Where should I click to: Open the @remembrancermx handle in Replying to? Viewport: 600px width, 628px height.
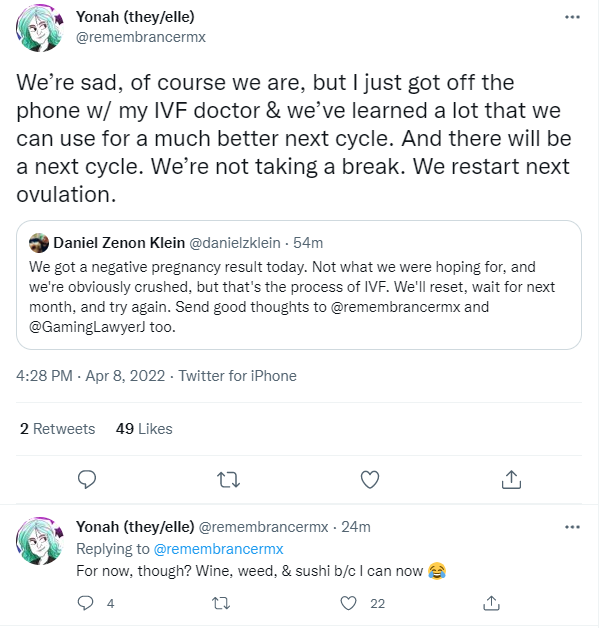[218, 548]
